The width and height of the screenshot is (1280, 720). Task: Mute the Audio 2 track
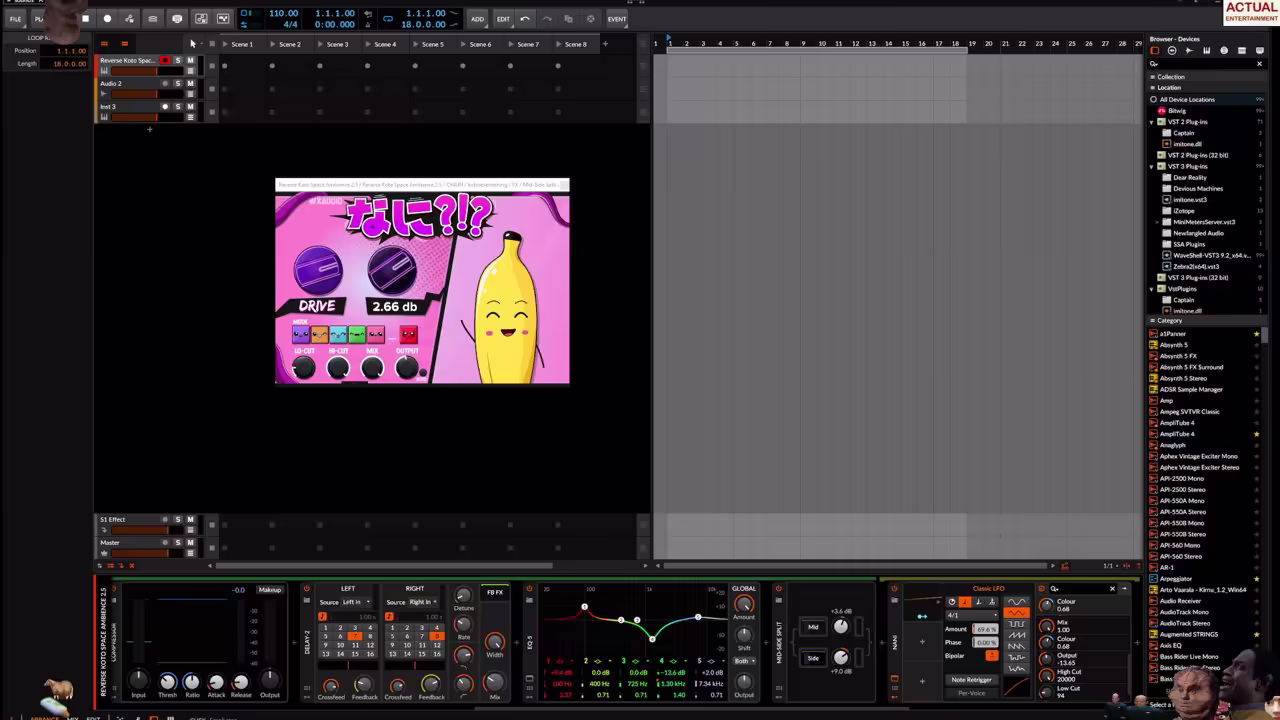(190, 84)
